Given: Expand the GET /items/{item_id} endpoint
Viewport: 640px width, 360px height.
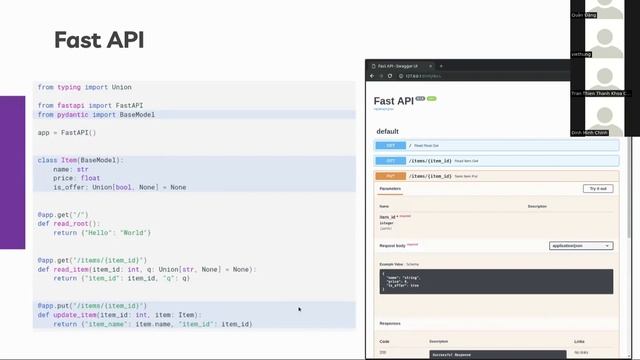Looking at the screenshot, I should click(x=496, y=161).
